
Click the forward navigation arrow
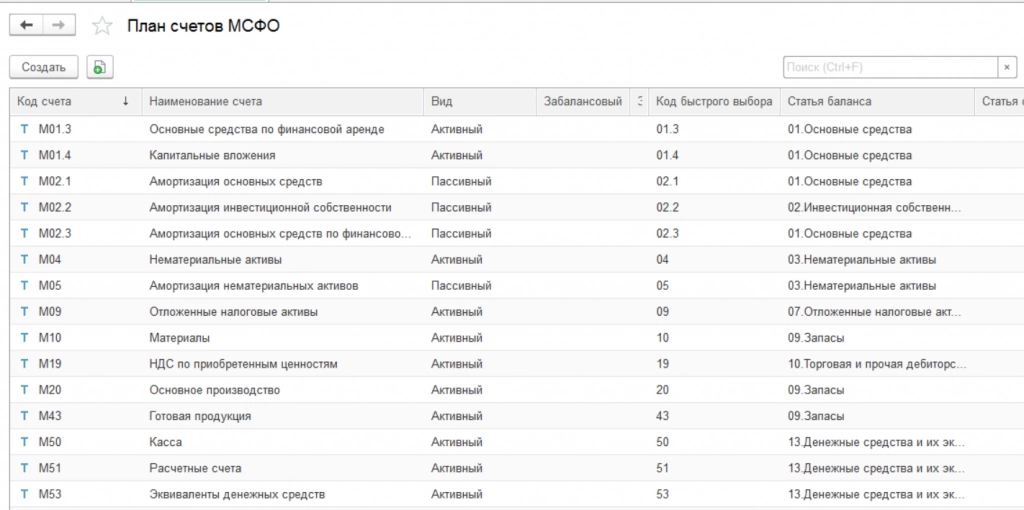coord(58,26)
